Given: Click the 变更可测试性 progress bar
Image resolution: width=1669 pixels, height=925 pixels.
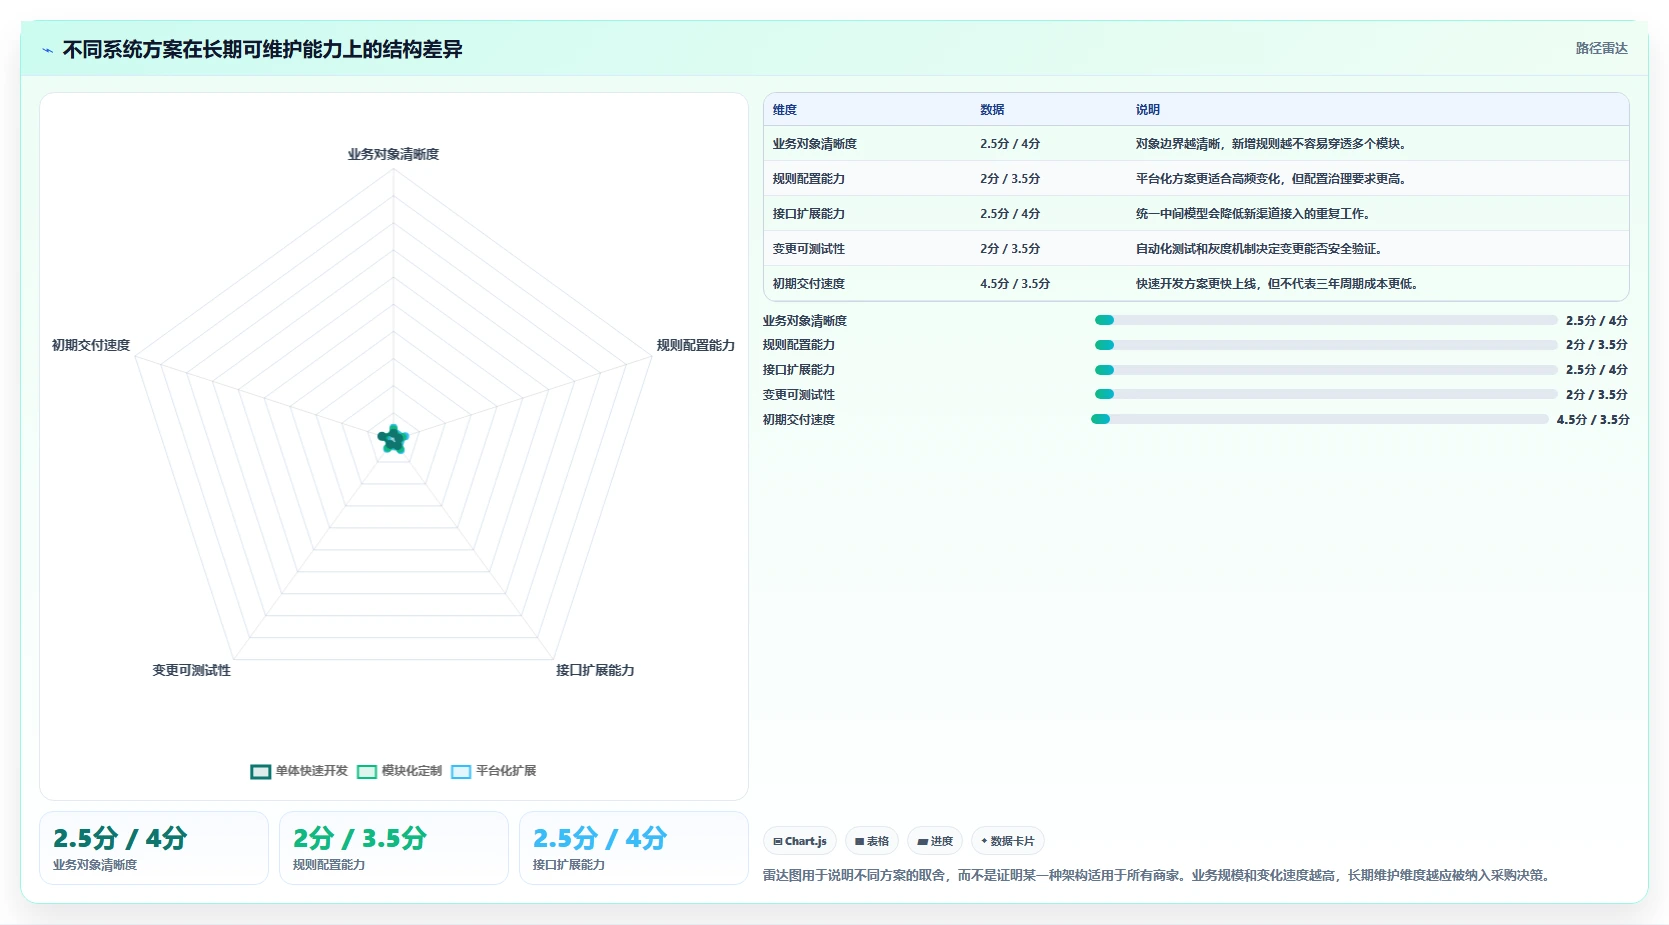Looking at the screenshot, I should click(x=1326, y=395).
